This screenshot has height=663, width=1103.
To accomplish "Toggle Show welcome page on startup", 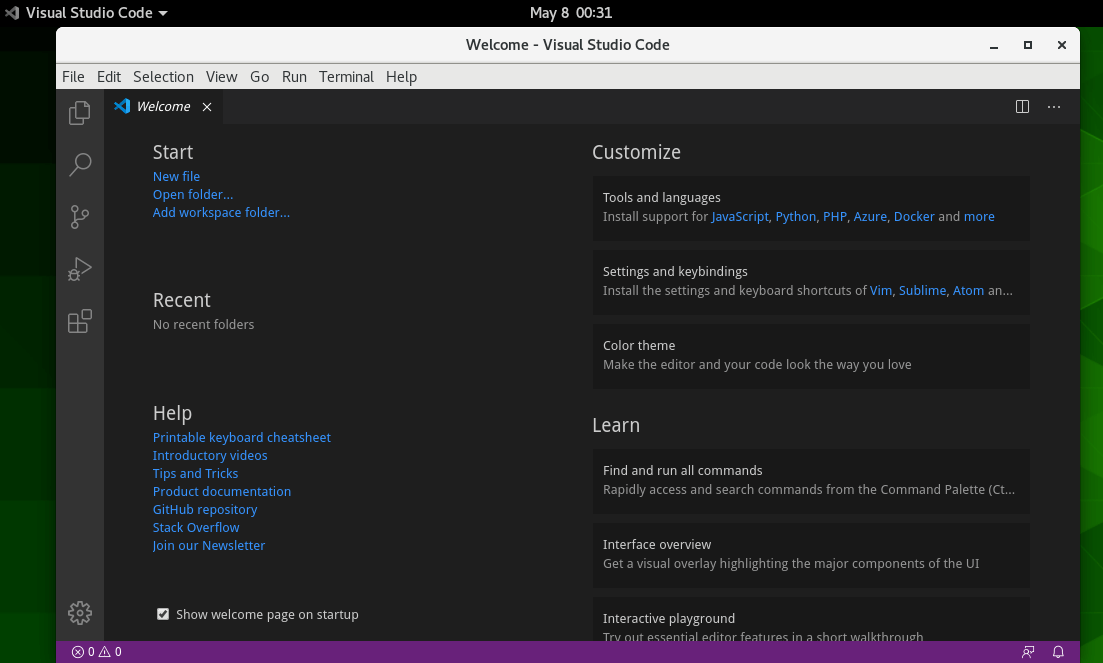I will coord(163,614).
